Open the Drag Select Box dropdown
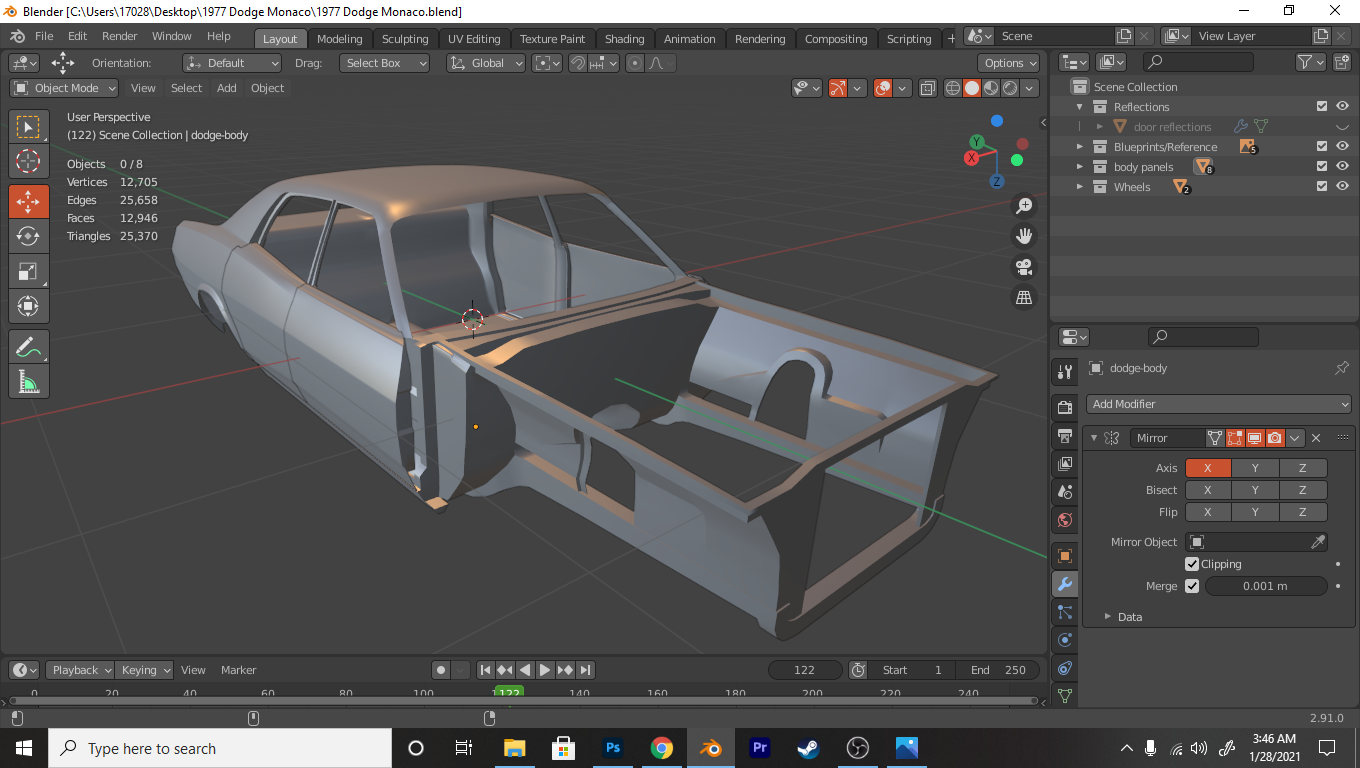Screen dimensions: 1360x768 [x=384, y=63]
